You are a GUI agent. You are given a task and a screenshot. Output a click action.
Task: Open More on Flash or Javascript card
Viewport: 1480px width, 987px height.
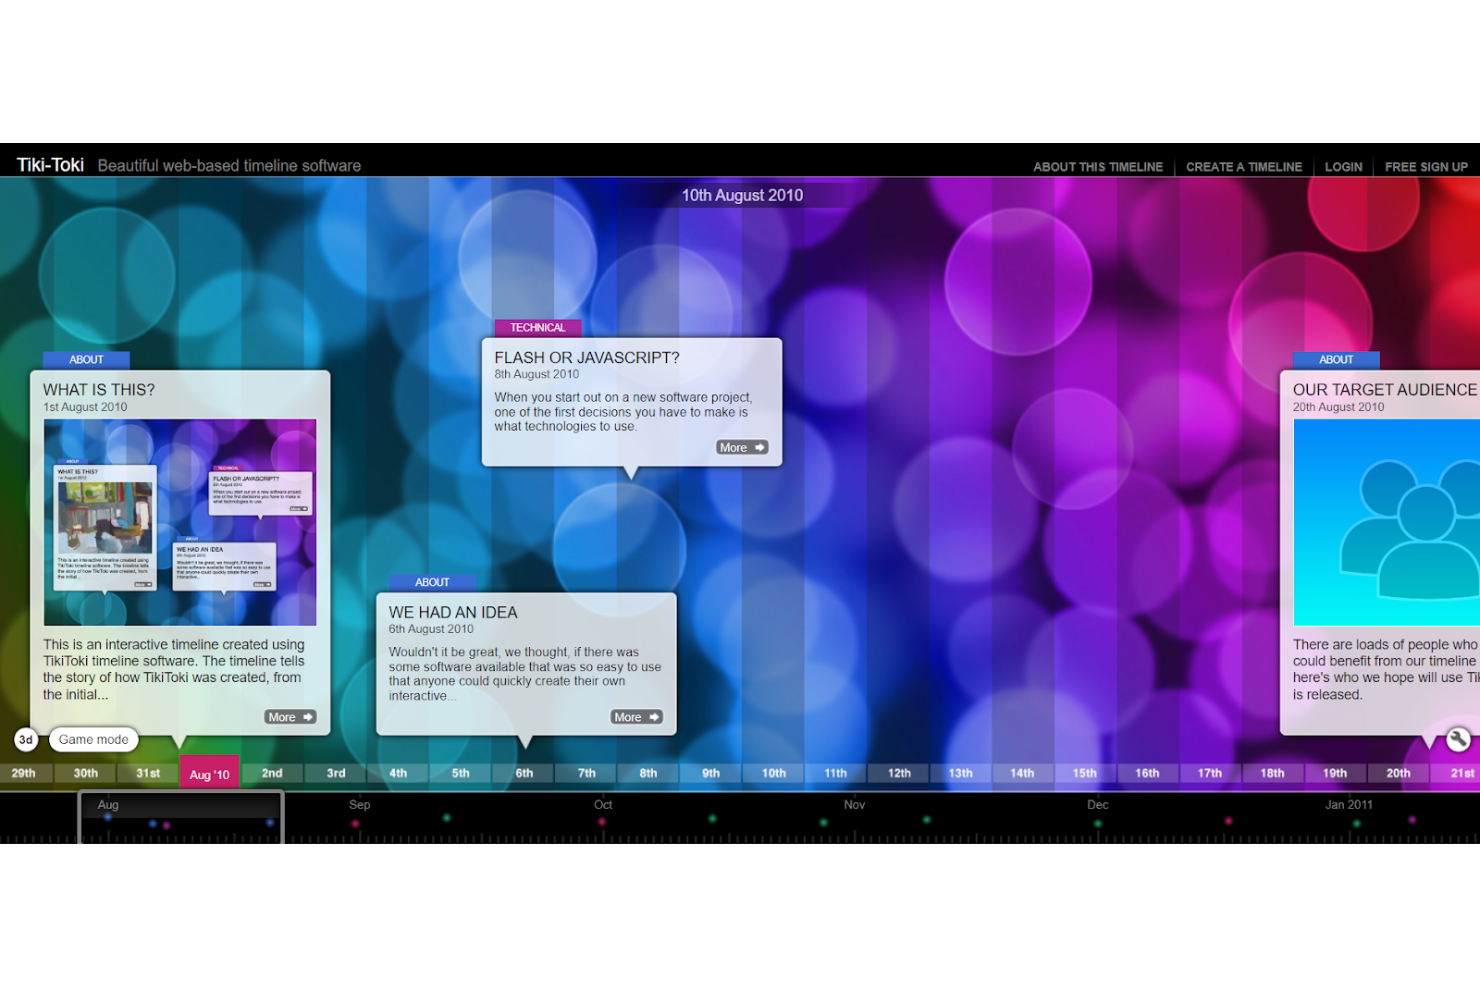[x=742, y=447]
